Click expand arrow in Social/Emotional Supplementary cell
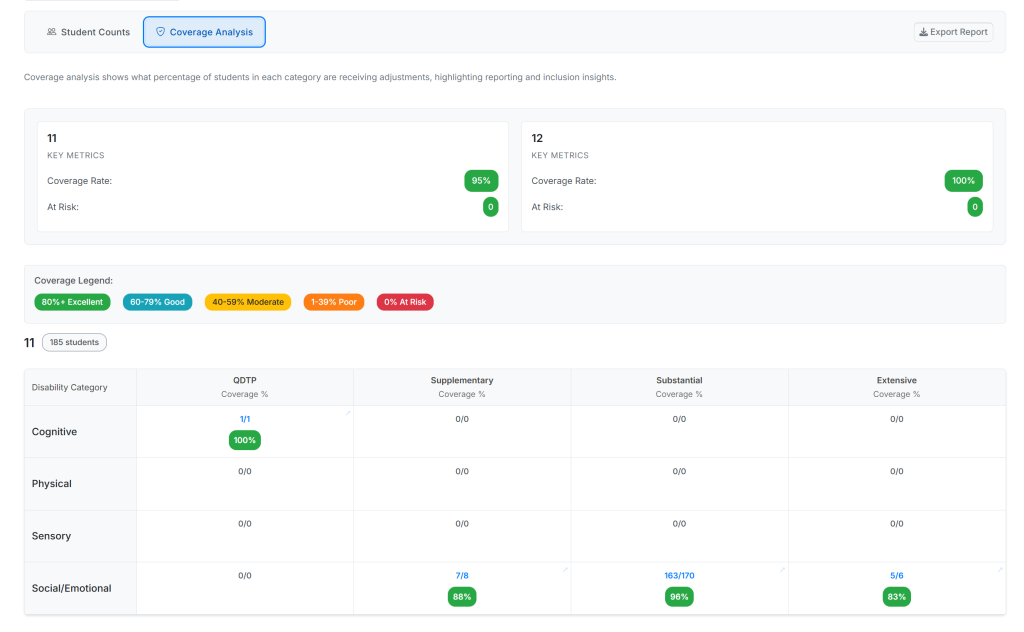This screenshot has height=632, width=1024. [565, 570]
